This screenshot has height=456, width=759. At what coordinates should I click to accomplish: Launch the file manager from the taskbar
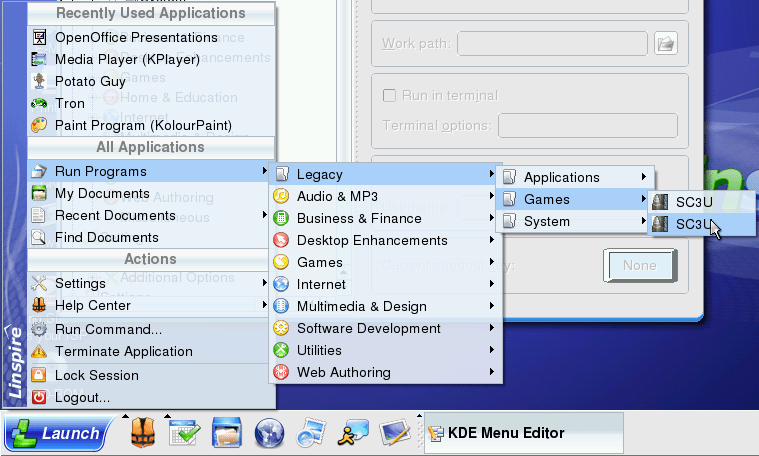pos(228,433)
